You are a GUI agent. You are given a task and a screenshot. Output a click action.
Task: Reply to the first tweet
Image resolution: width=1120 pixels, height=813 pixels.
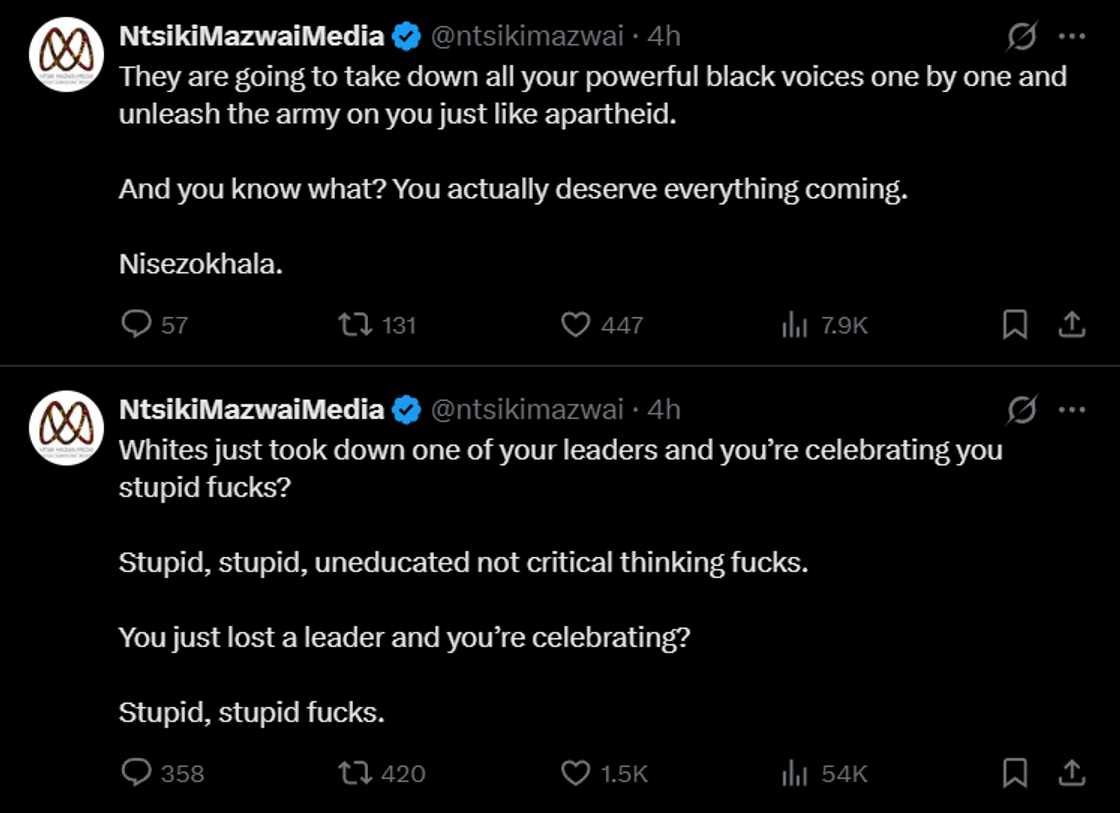tap(137, 323)
